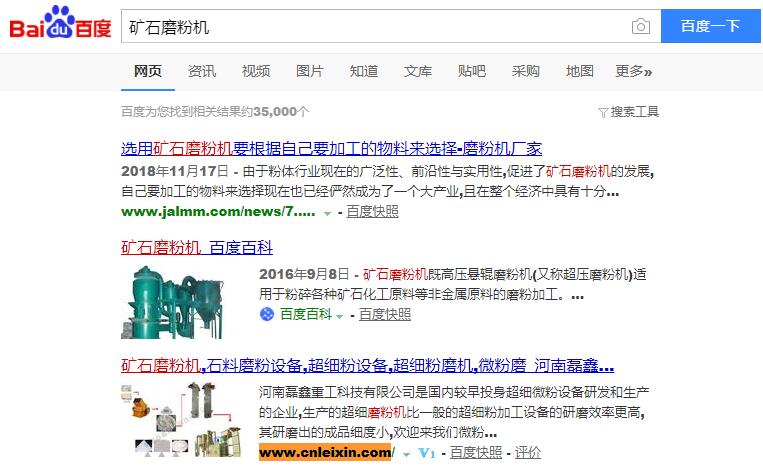Open the 采购 tab
The height and width of the screenshot is (472, 763).
526,72
